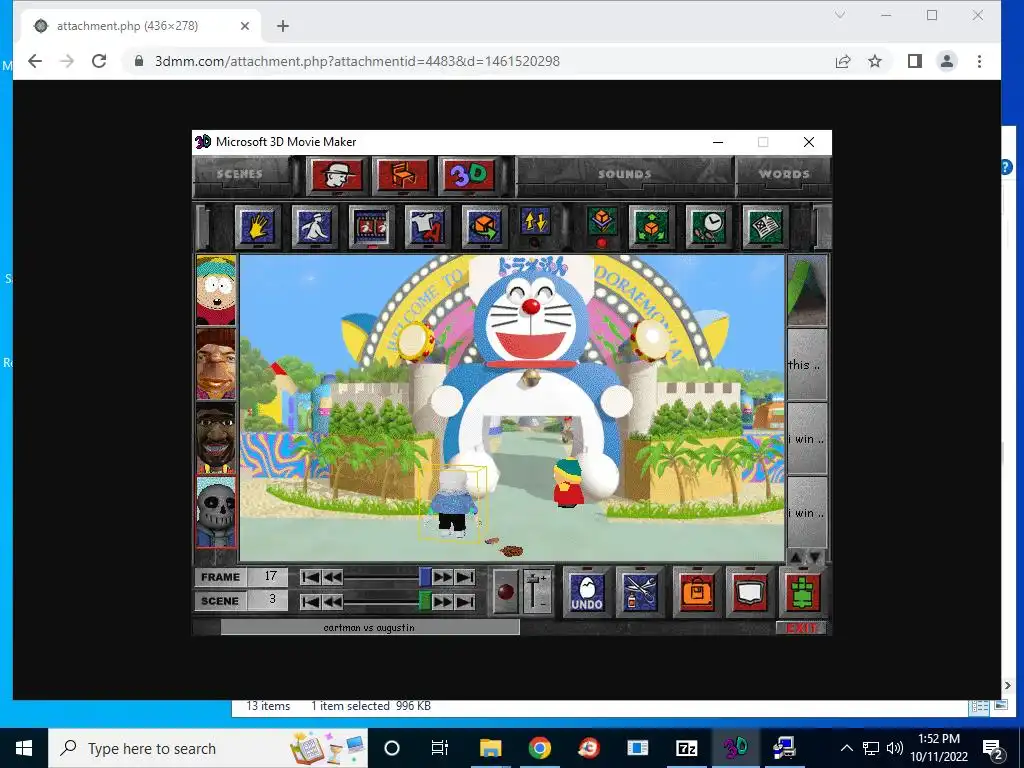1024x768 pixels.
Task: Open the Words menu button
Action: click(x=784, y=174)
